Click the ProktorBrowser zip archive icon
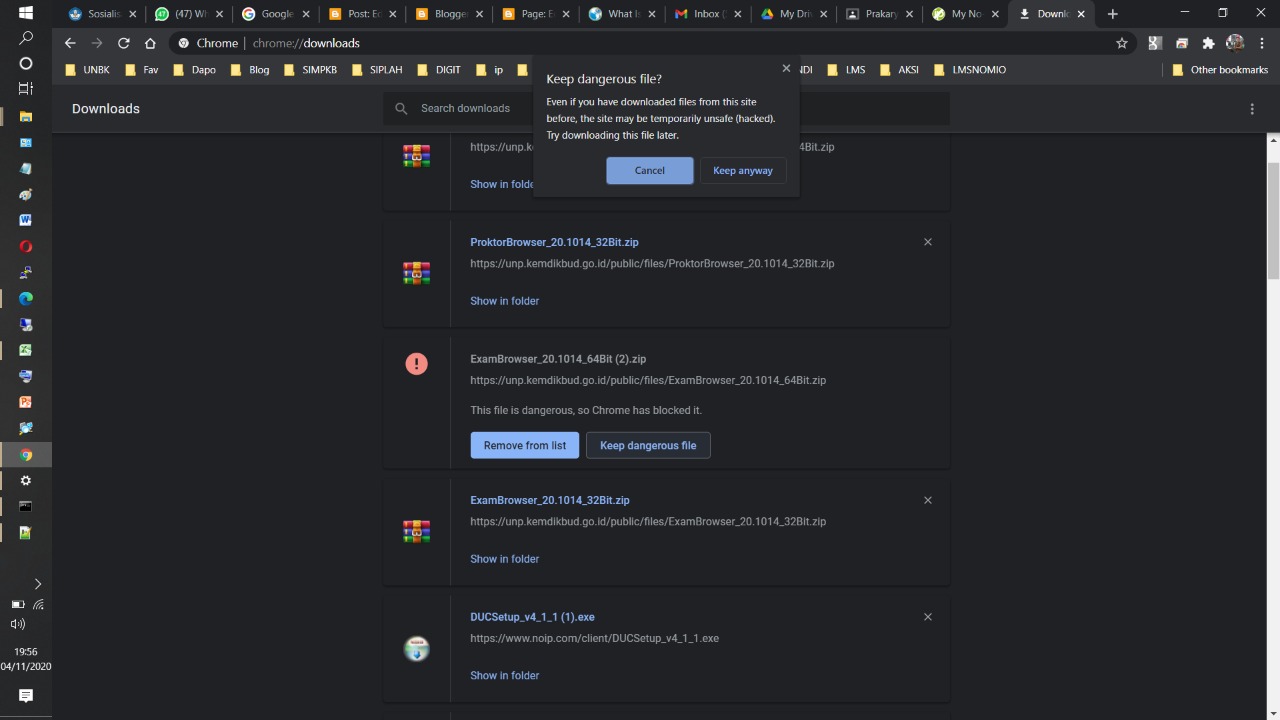 click(417, 273)
